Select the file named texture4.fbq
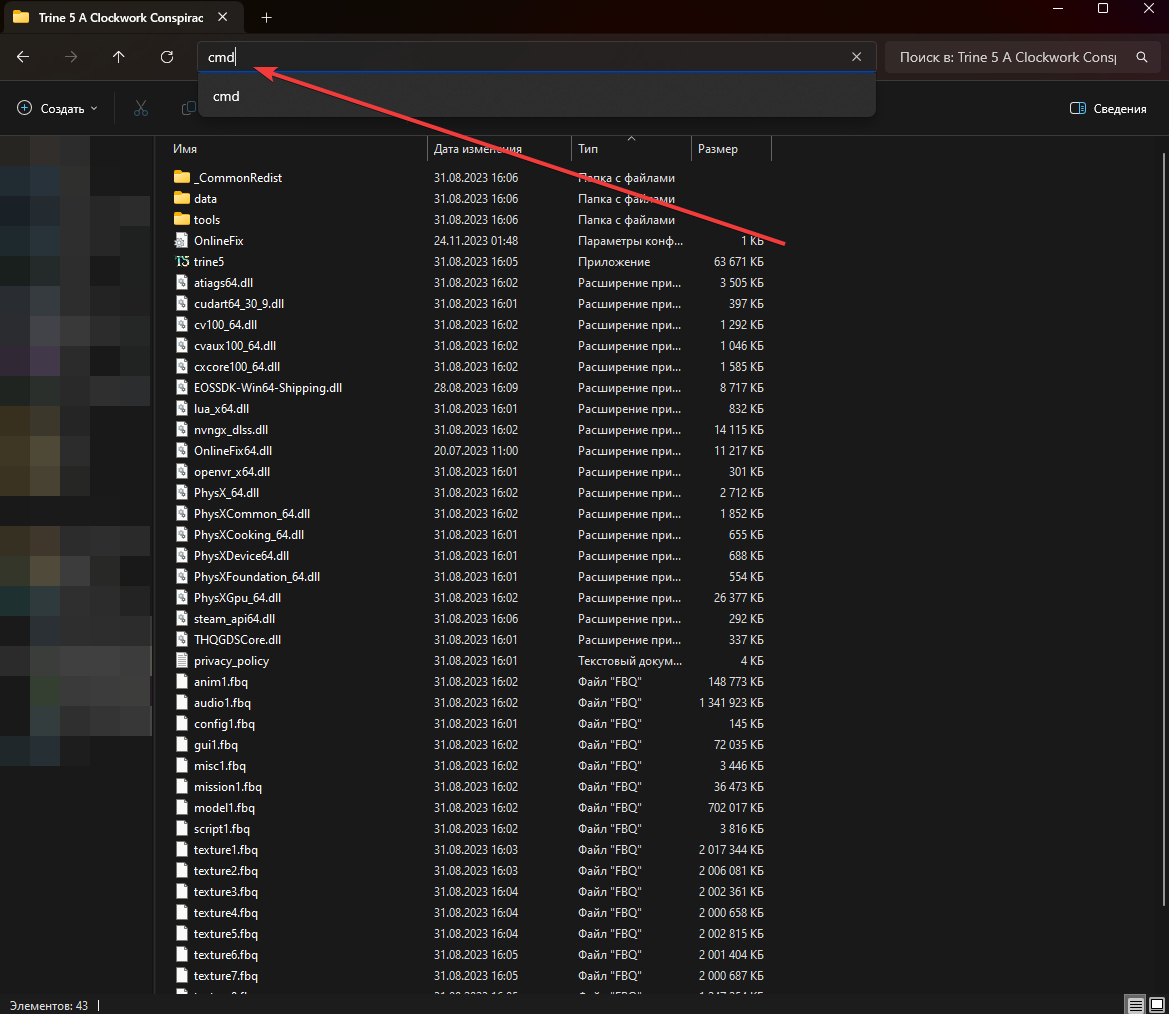Image resolution: width=1169 pixels, height=1014 pixels. [x=226, y=913]
